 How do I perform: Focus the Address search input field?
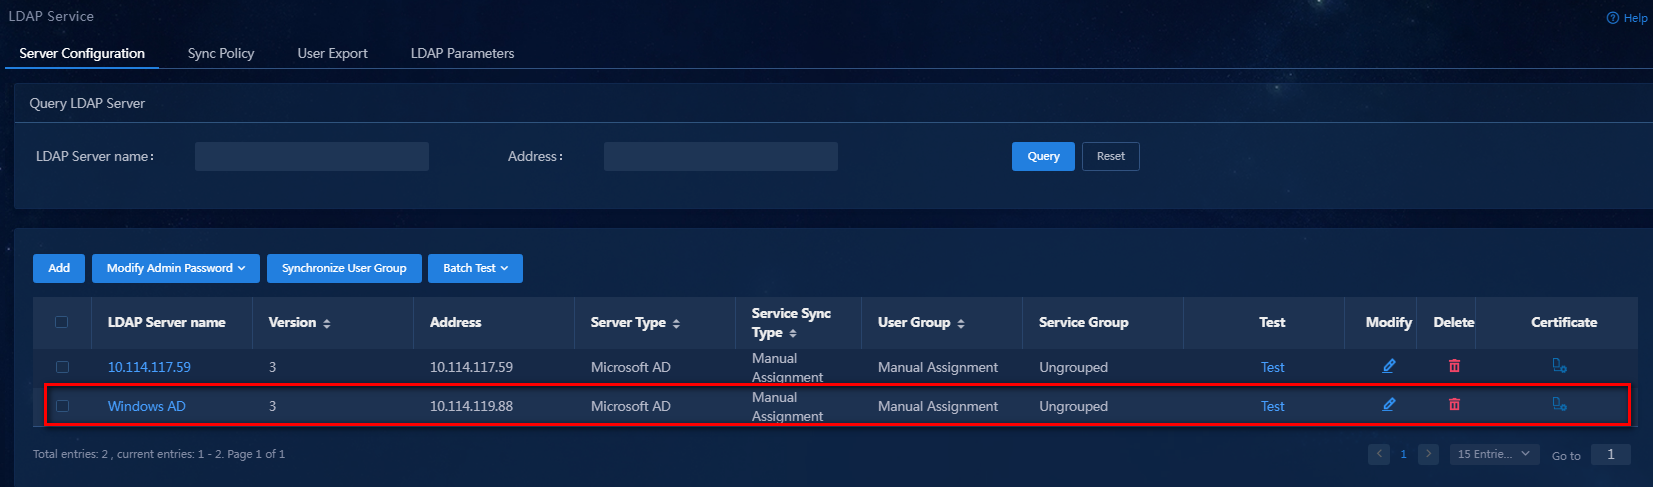[721, 156]
